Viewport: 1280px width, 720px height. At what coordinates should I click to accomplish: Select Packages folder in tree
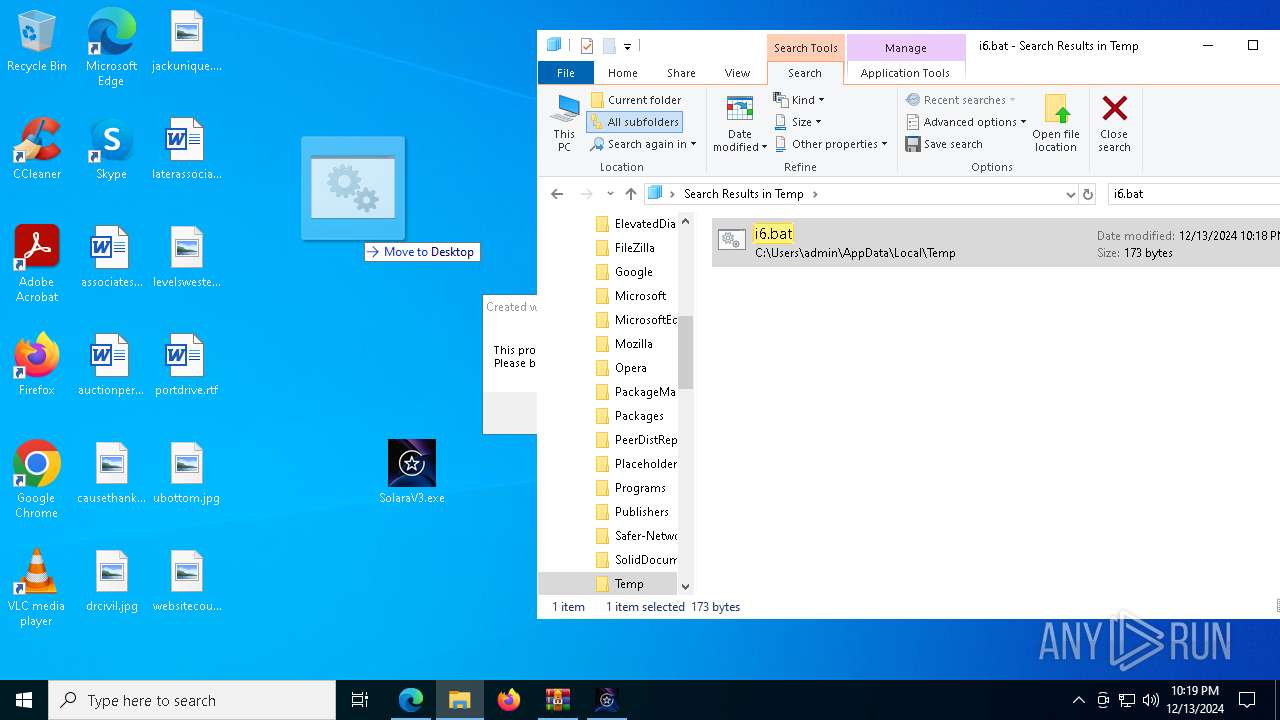coord(638,416)
